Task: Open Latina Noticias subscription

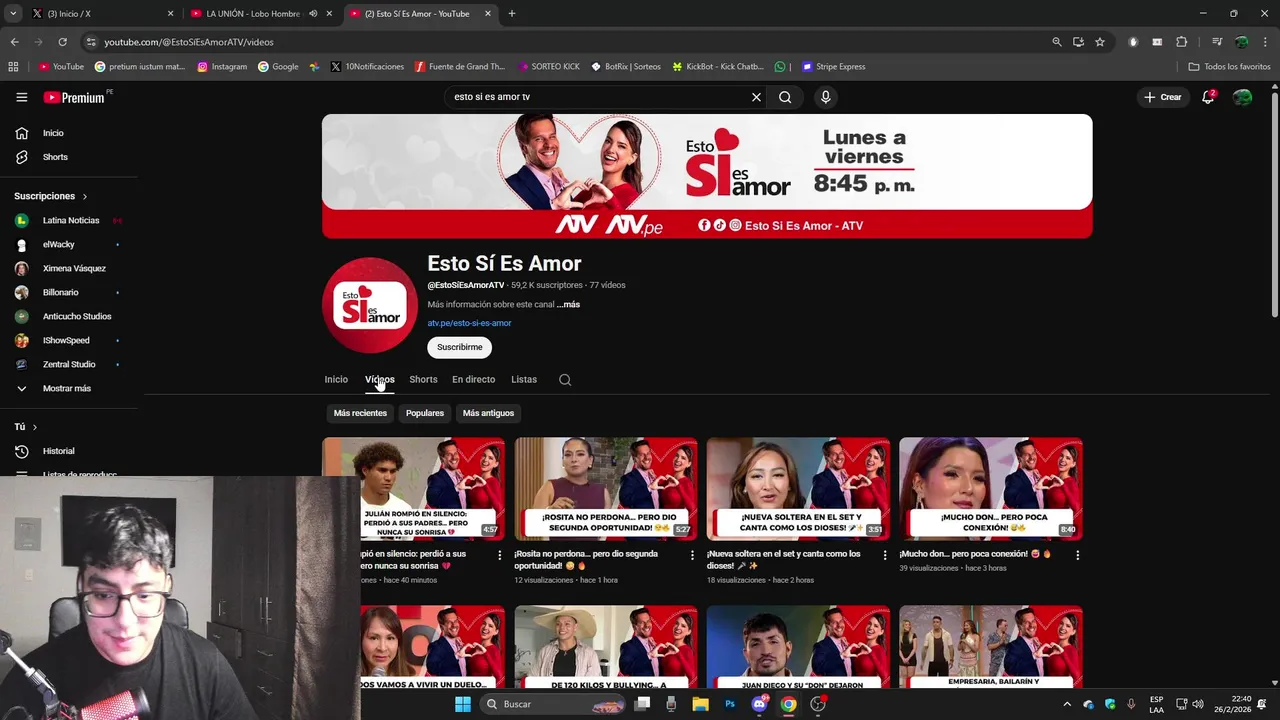Action: point(70,220)
